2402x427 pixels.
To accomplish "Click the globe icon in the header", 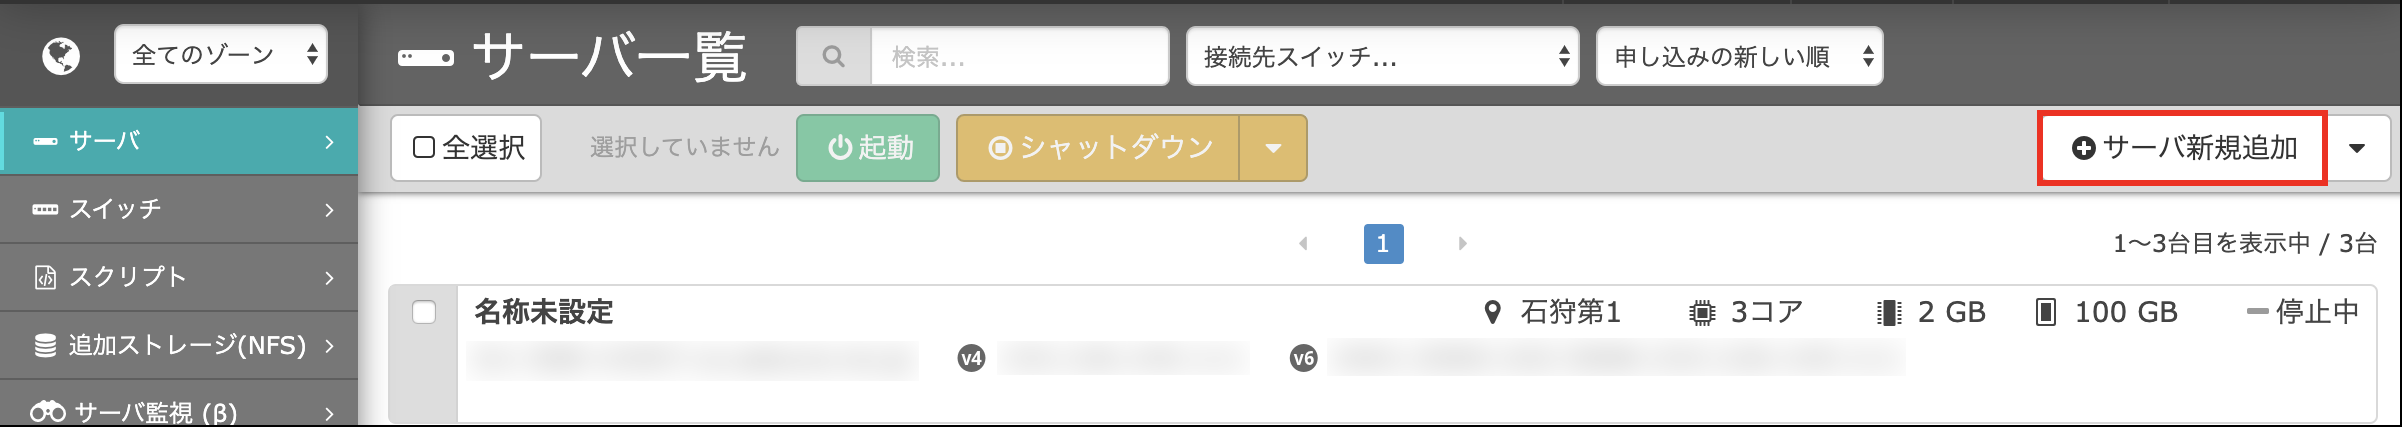I will pos(60,56).
